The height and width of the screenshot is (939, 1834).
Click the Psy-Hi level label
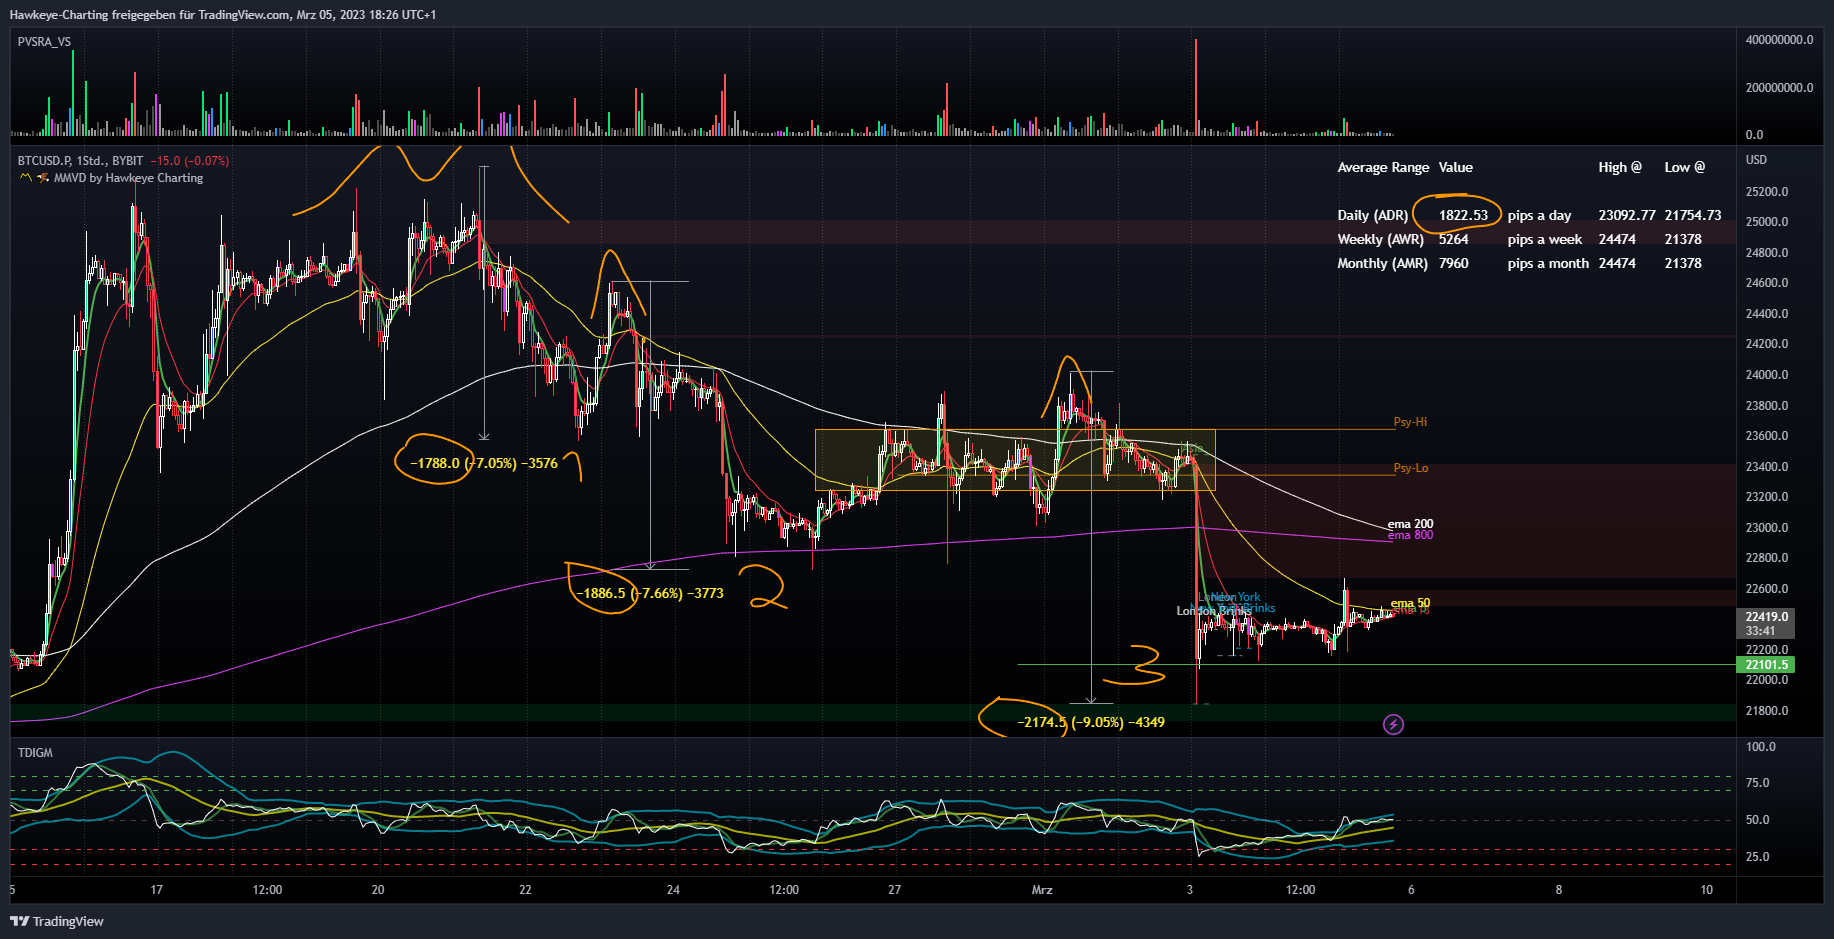click(x=1410, y=422)
